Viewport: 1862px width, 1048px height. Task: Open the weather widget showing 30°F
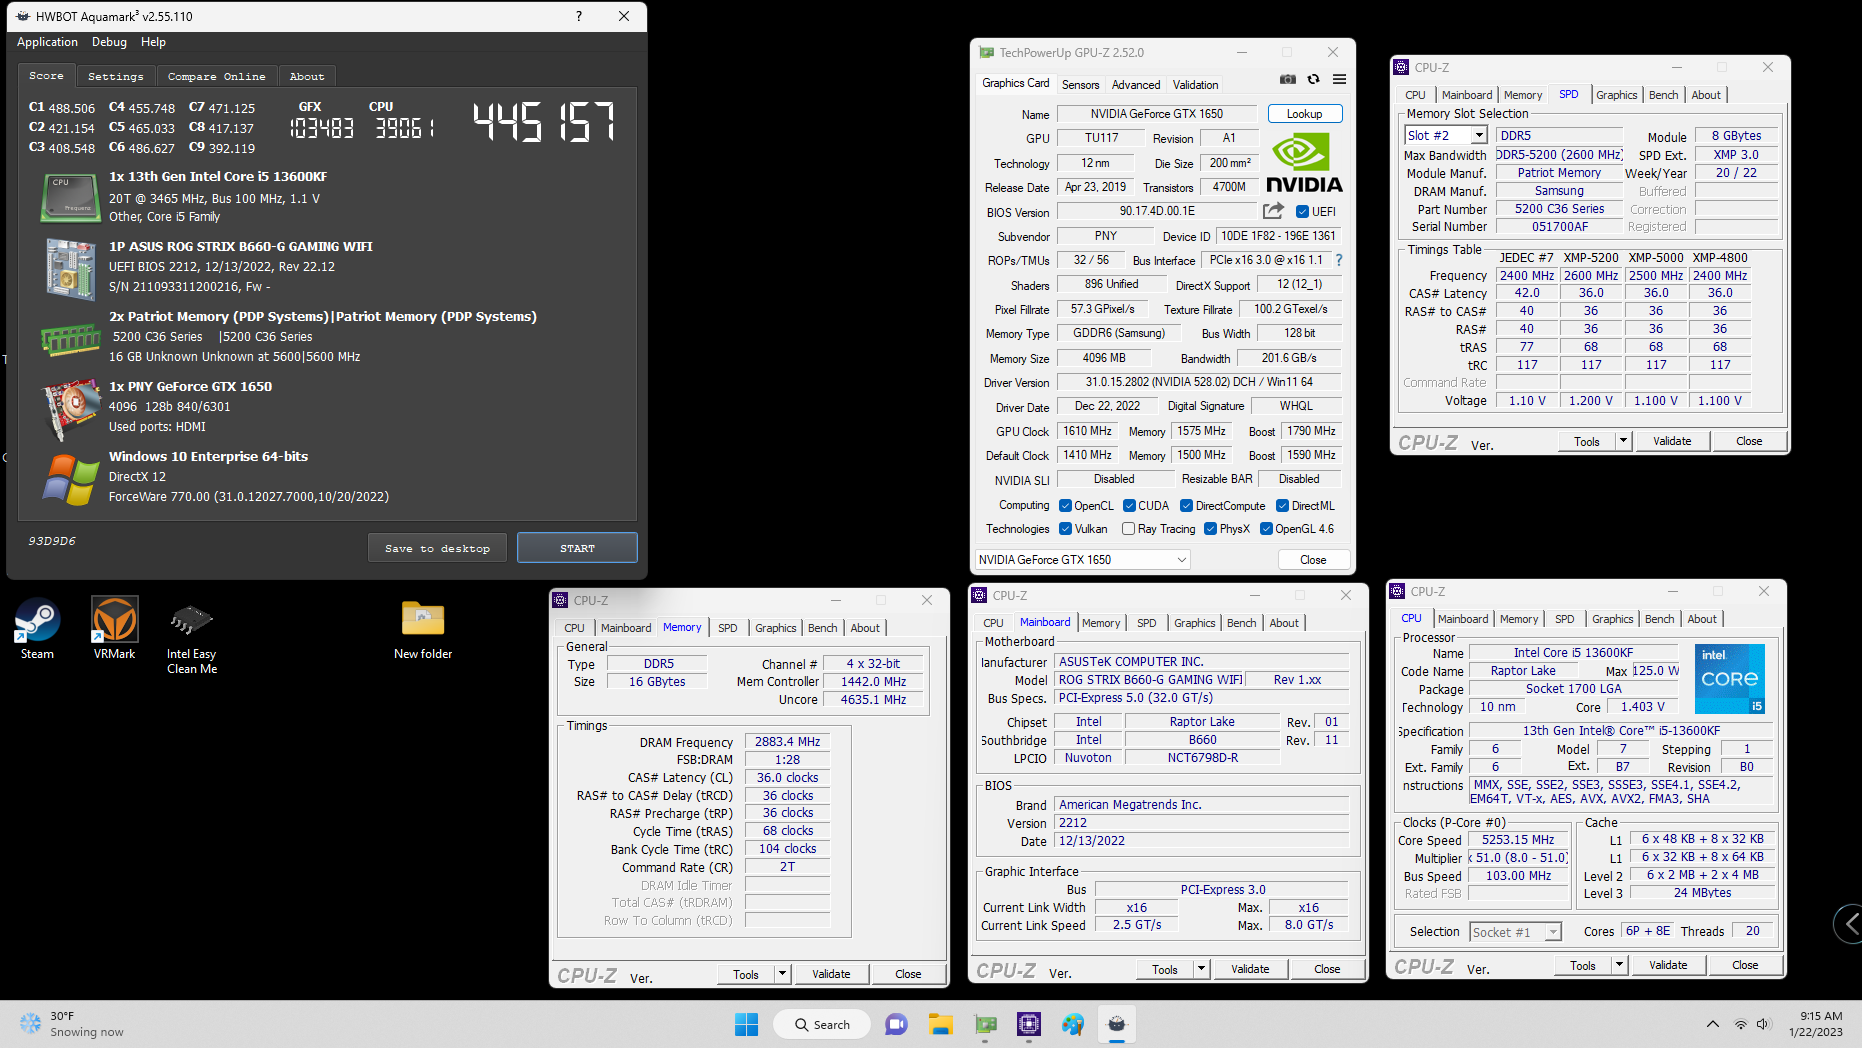[74, 1024]
